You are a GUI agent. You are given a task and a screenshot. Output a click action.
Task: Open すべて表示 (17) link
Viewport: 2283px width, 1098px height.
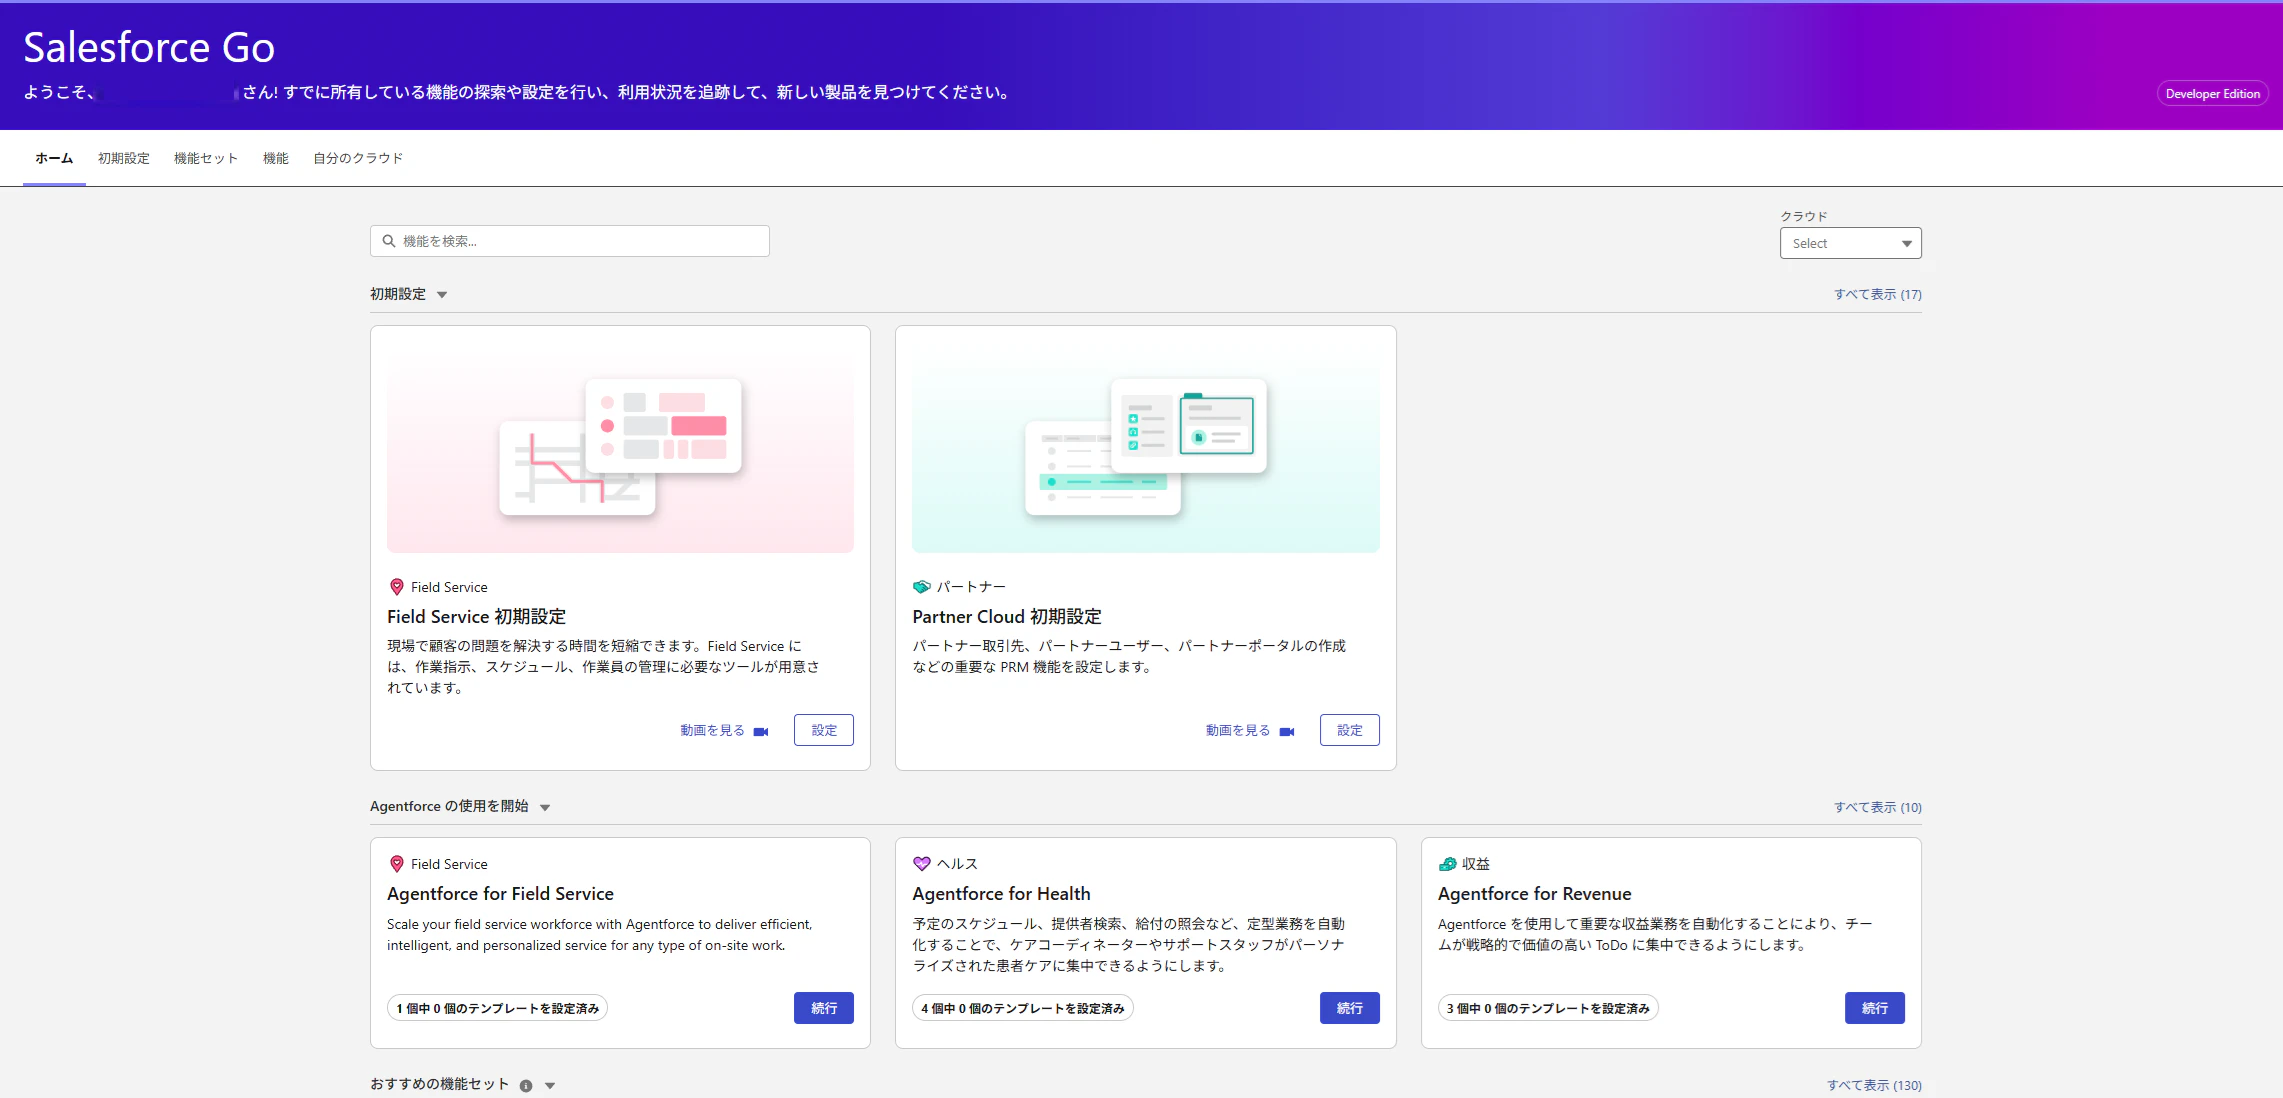coord(1878,294)
